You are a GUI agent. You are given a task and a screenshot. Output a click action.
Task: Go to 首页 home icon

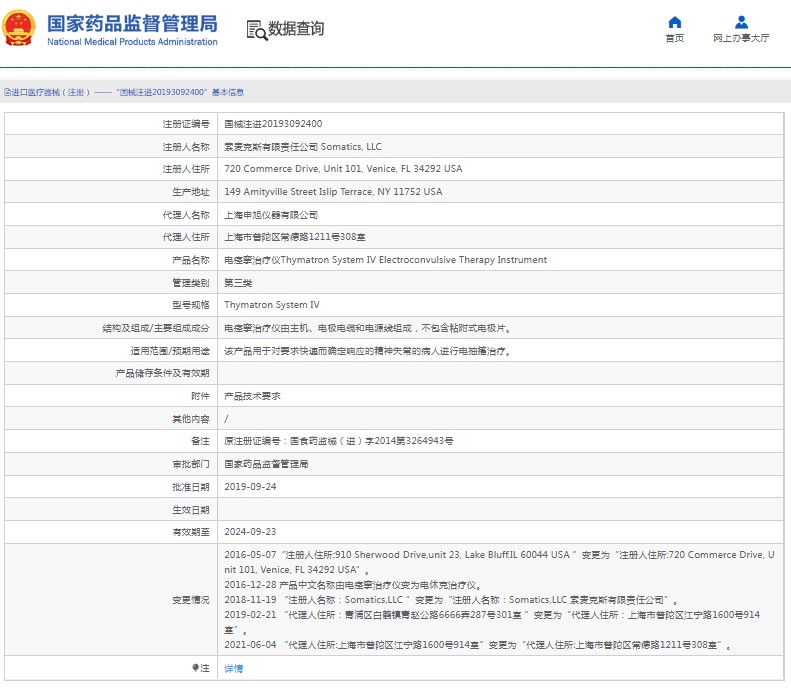pos(674,22)
